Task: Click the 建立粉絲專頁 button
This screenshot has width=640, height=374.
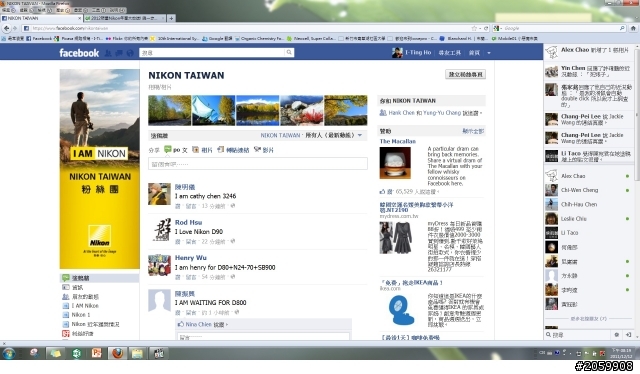Action: (x=465, y=74)
